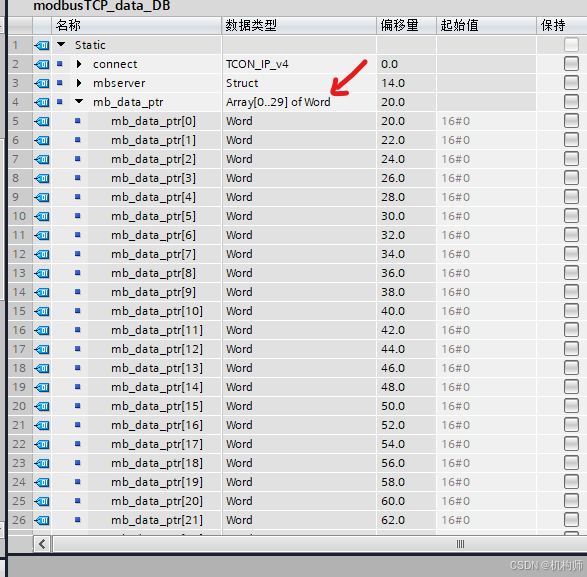This screenshot has height=577, width=587.
Task: Select the offset 14.0 cell
Action: [x=407, y=83]
